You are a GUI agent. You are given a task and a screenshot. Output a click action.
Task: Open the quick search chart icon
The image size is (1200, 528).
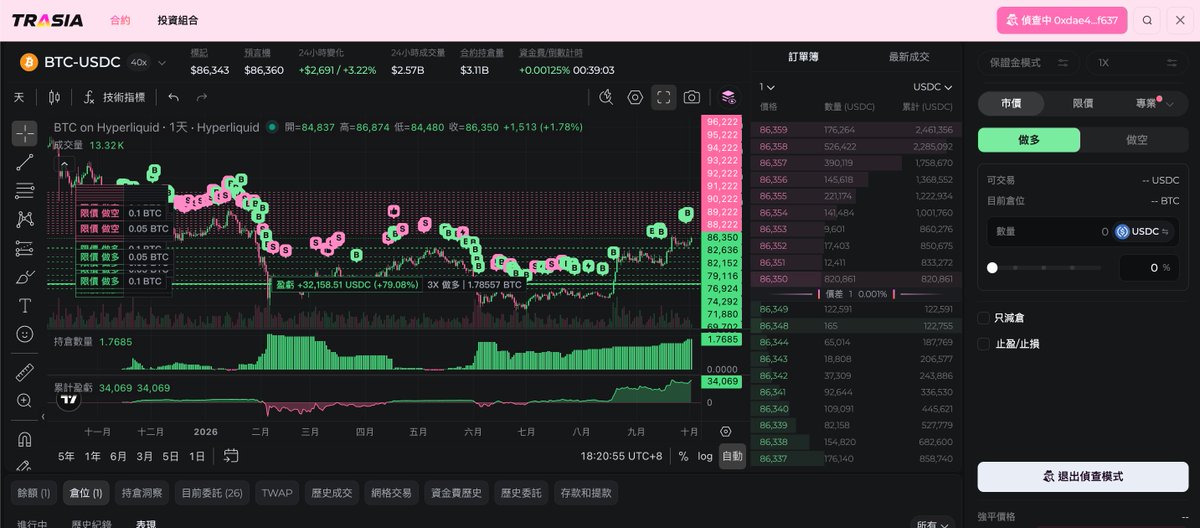click(x=606, y=97)
